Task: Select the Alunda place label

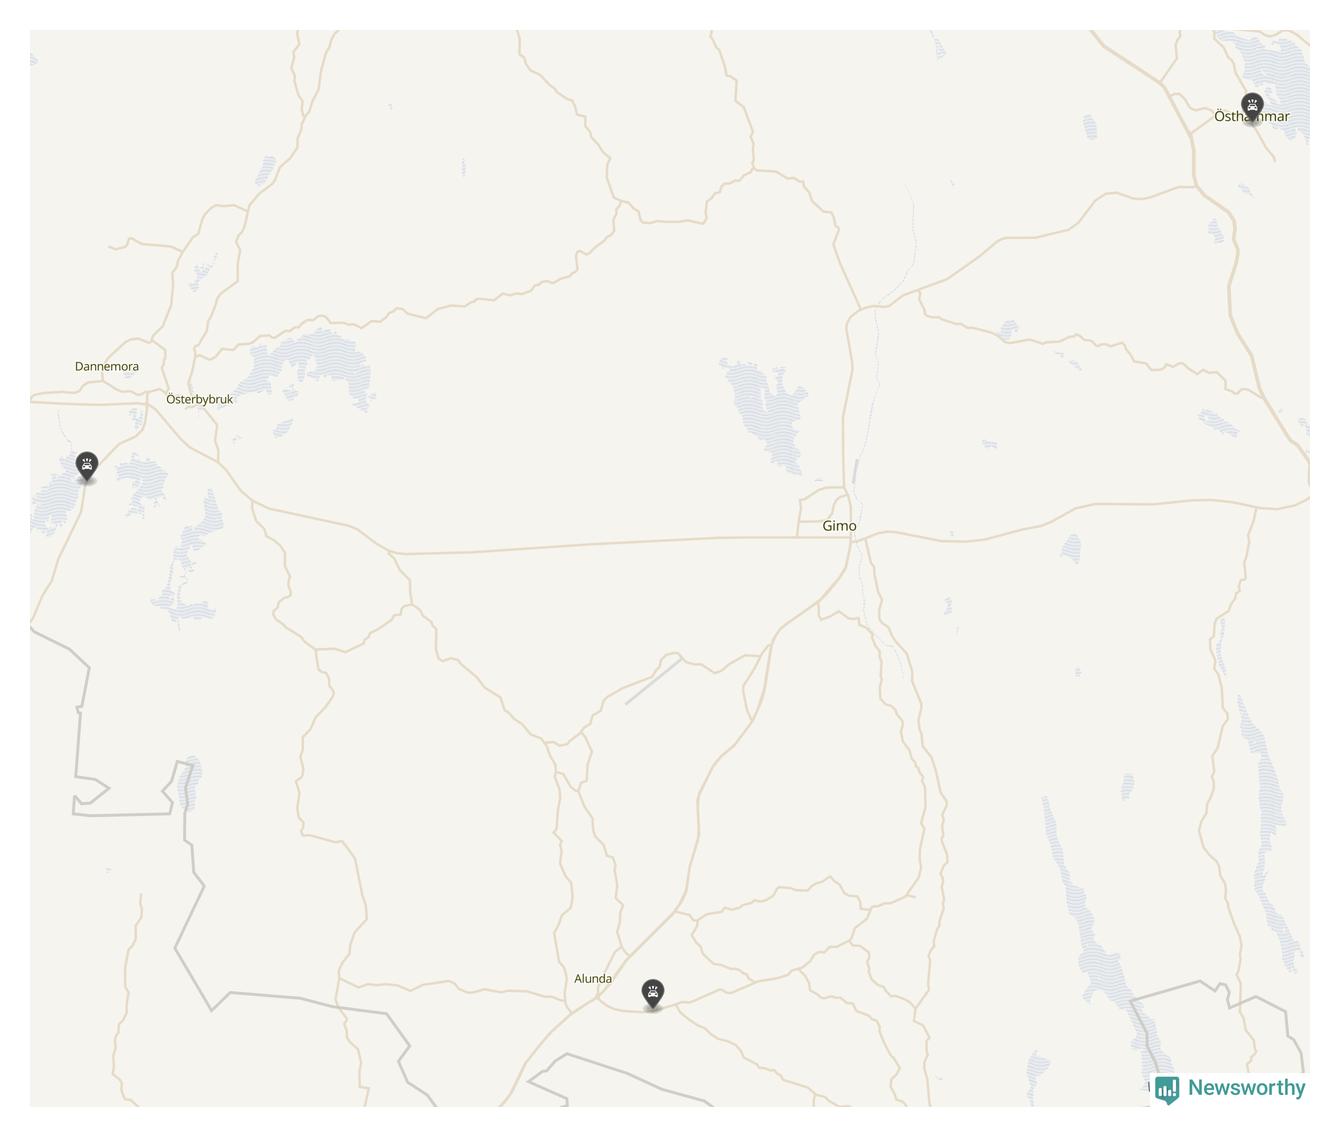Action: (593, 978)
